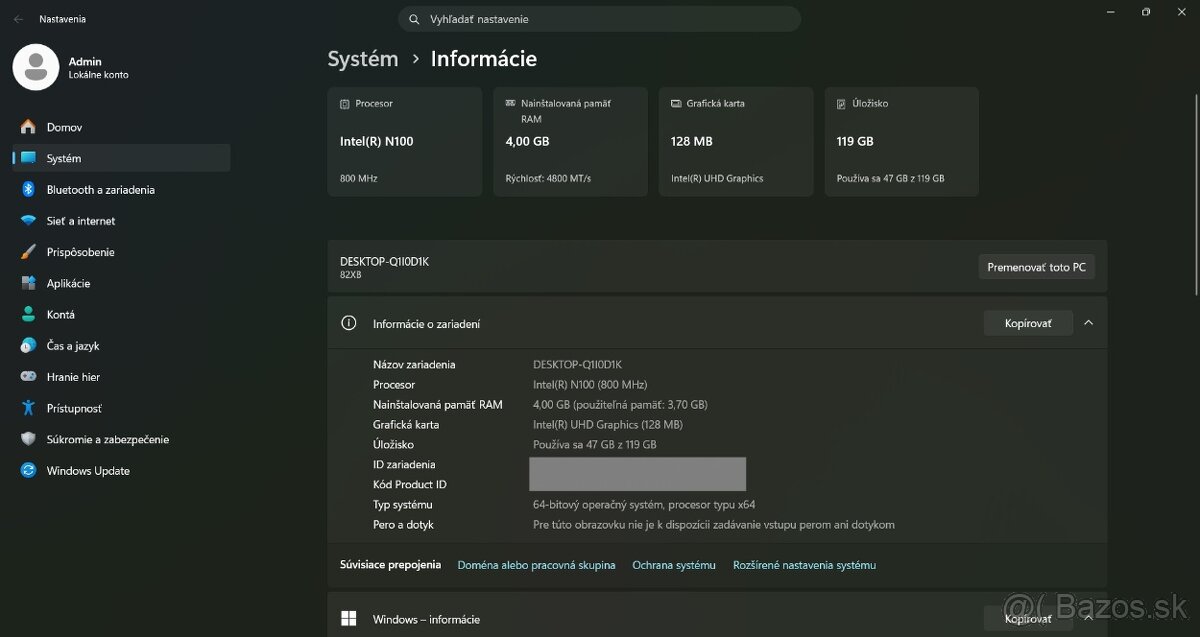Go back using the arrow icon
This screenshot has width=1200, height=637.
coord(18,19)
